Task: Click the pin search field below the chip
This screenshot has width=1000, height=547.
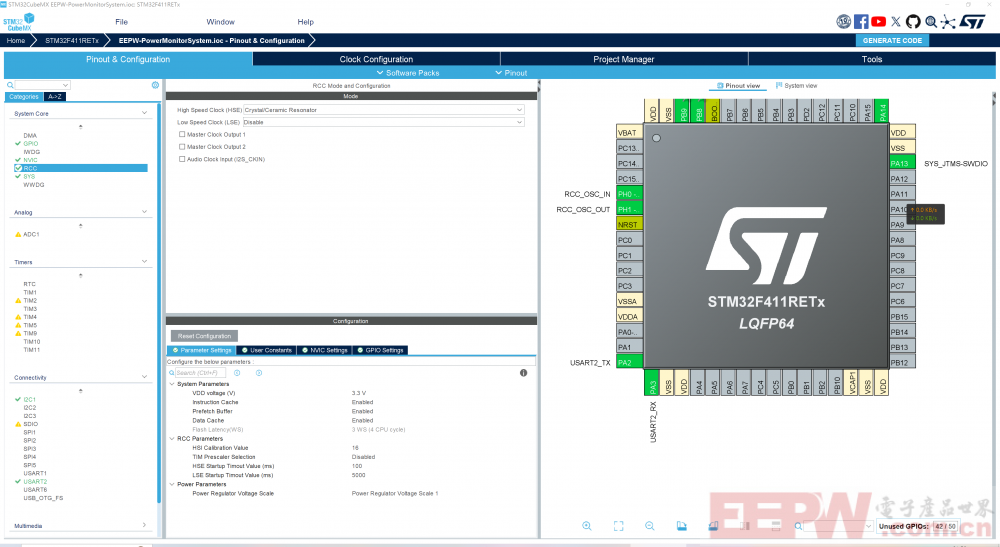Action: click(838, 526)
